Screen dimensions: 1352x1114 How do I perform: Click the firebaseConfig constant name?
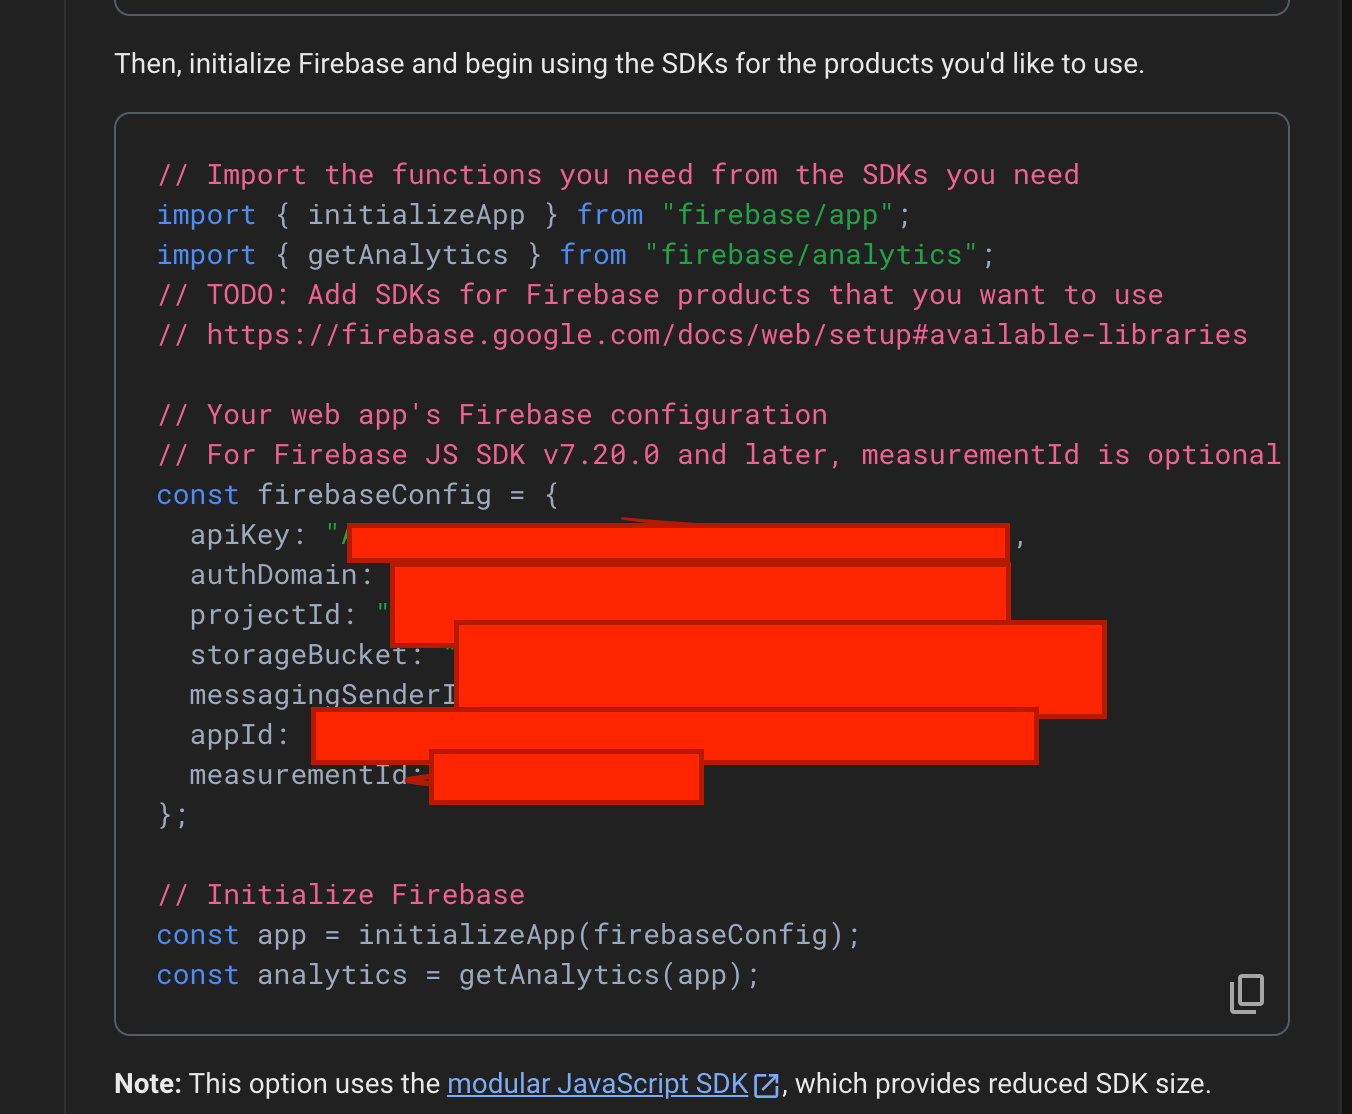coord(374,495)
